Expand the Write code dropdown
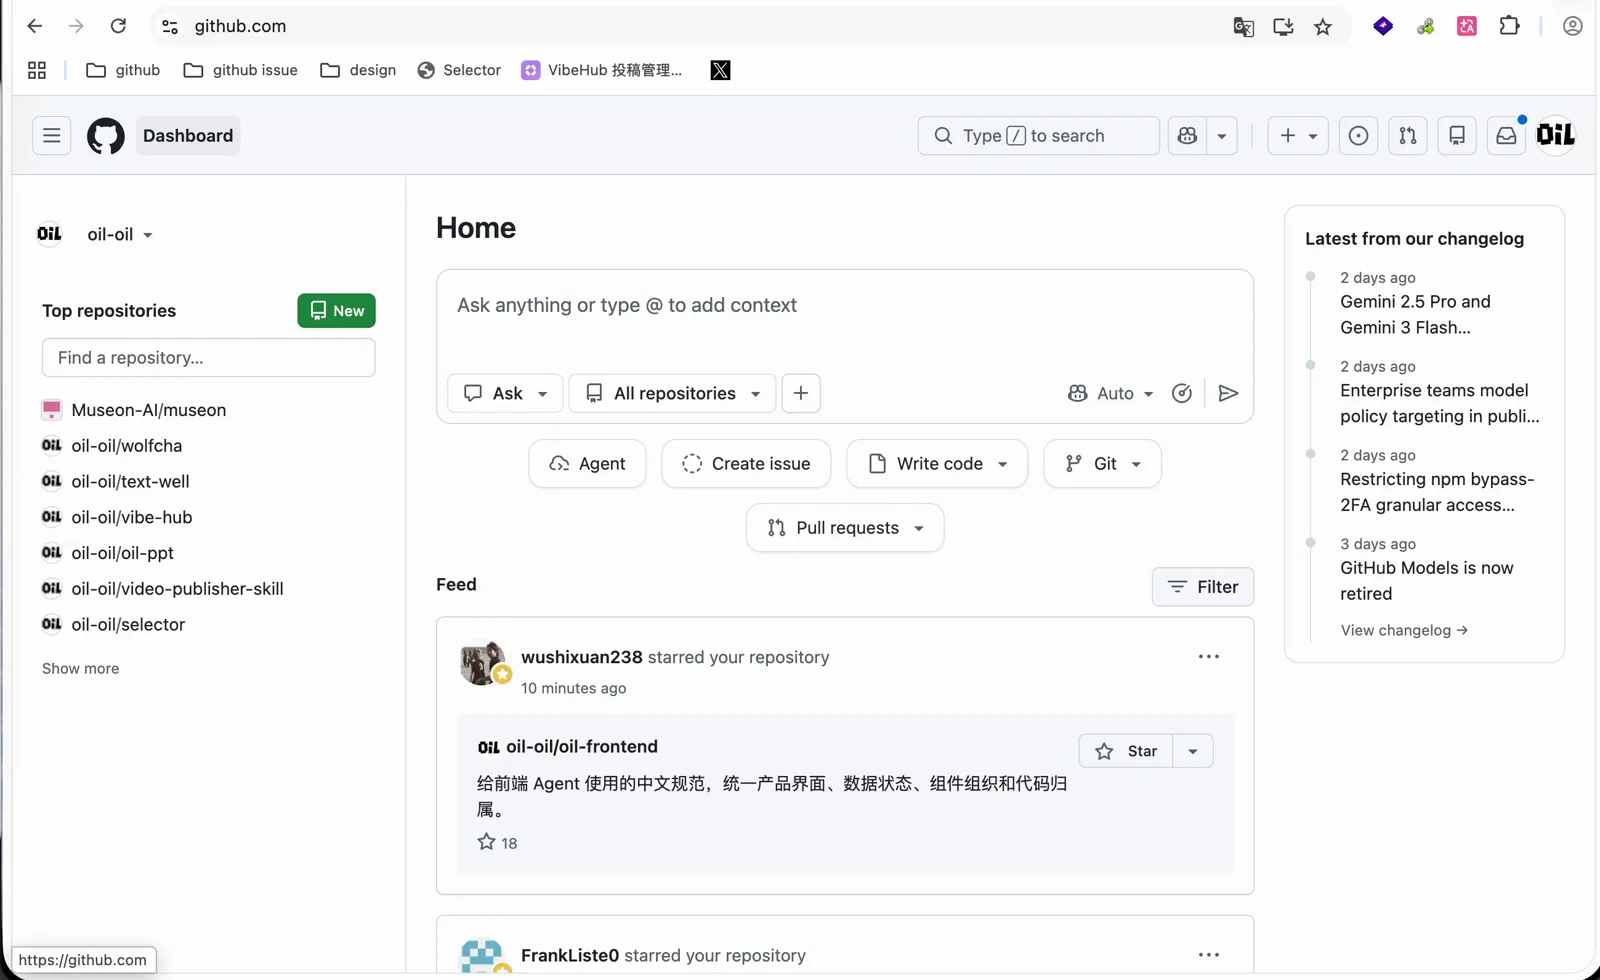Screen dimensions: 1600x980 pos(937,463)
